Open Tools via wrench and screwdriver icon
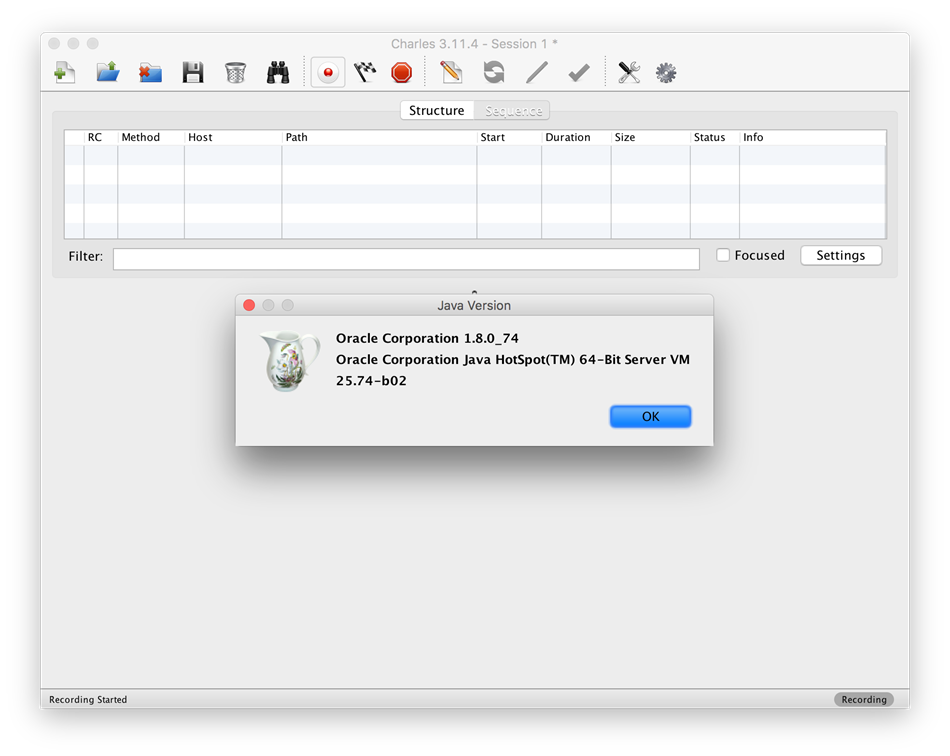Screen dimensions: 950x756 629,73
